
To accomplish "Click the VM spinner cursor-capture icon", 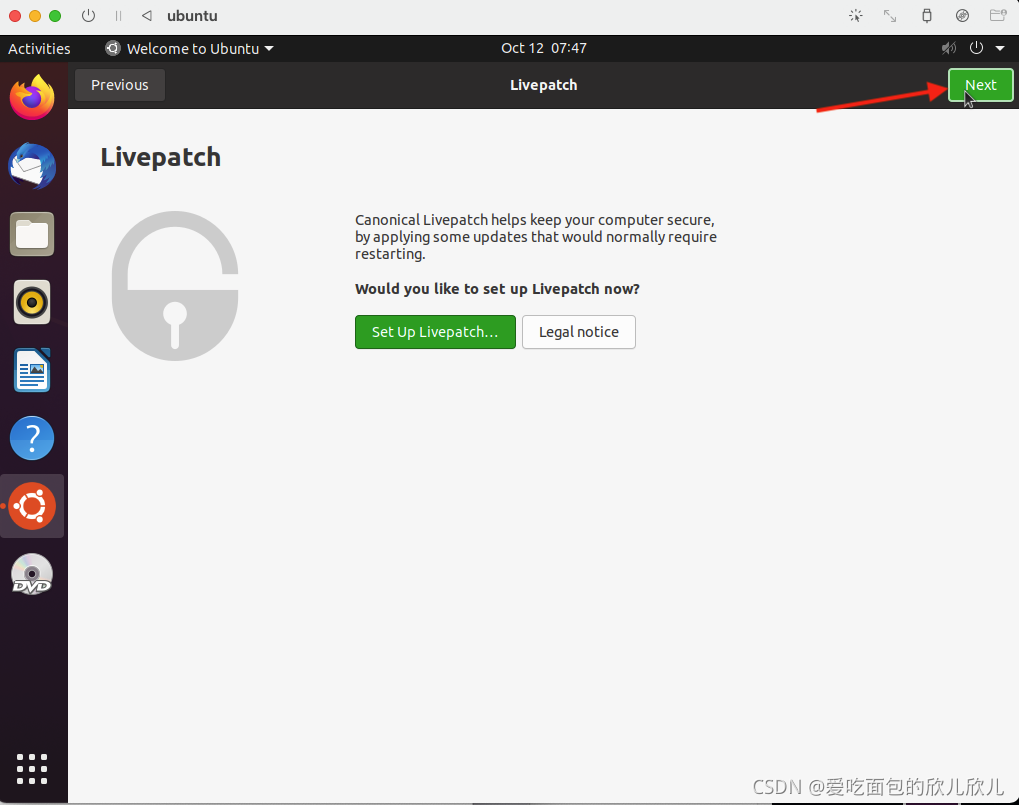I will (856, 16).
